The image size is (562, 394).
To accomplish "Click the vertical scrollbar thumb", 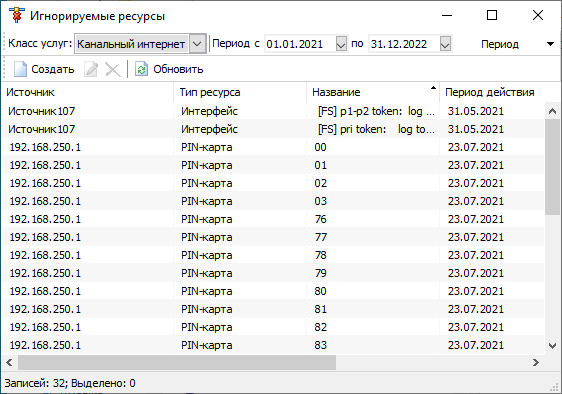I will point(552,167).
